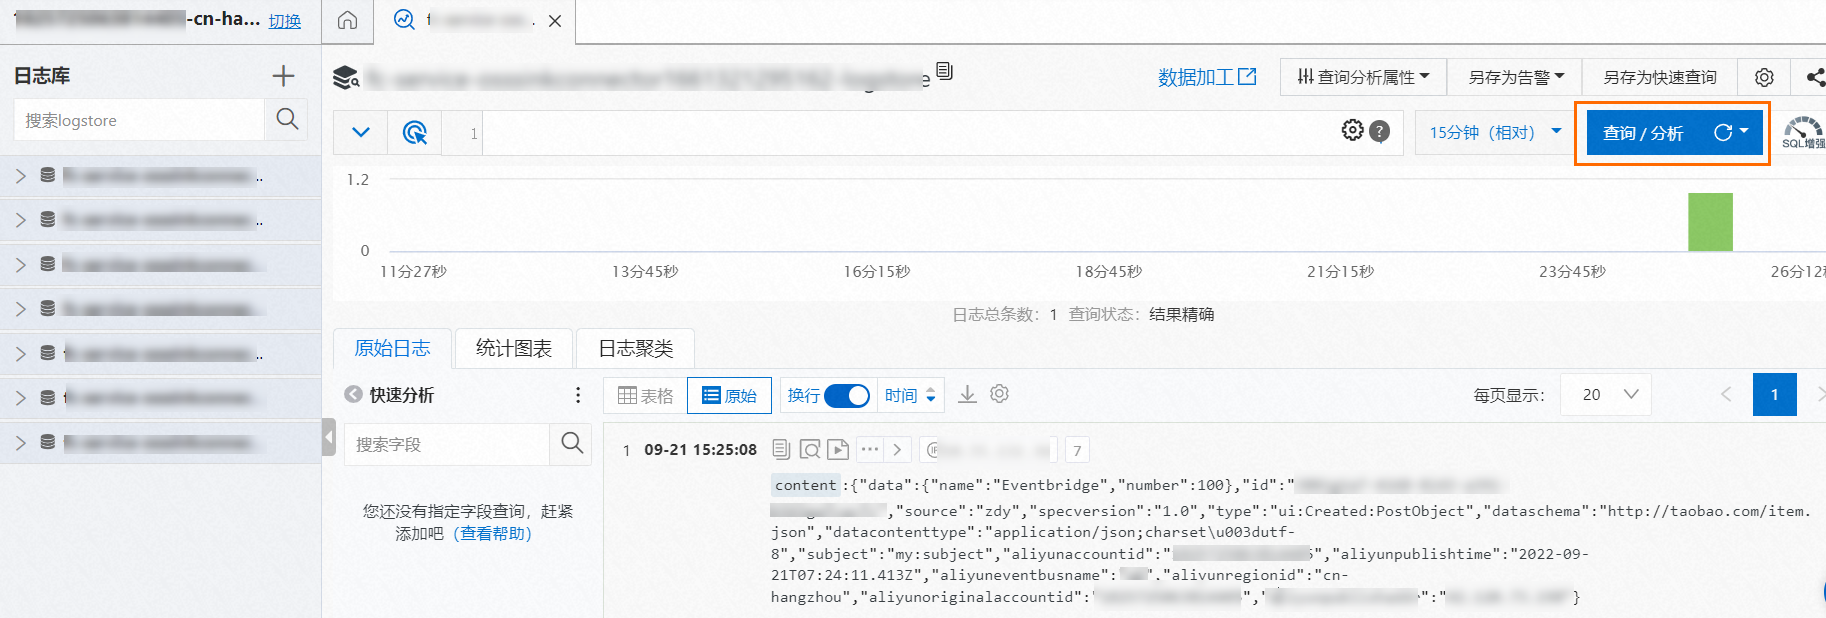The height and width of the screenshot is (618, 1826).
Task: Click the 切换 switch-project link
Action: coord(285,21)
